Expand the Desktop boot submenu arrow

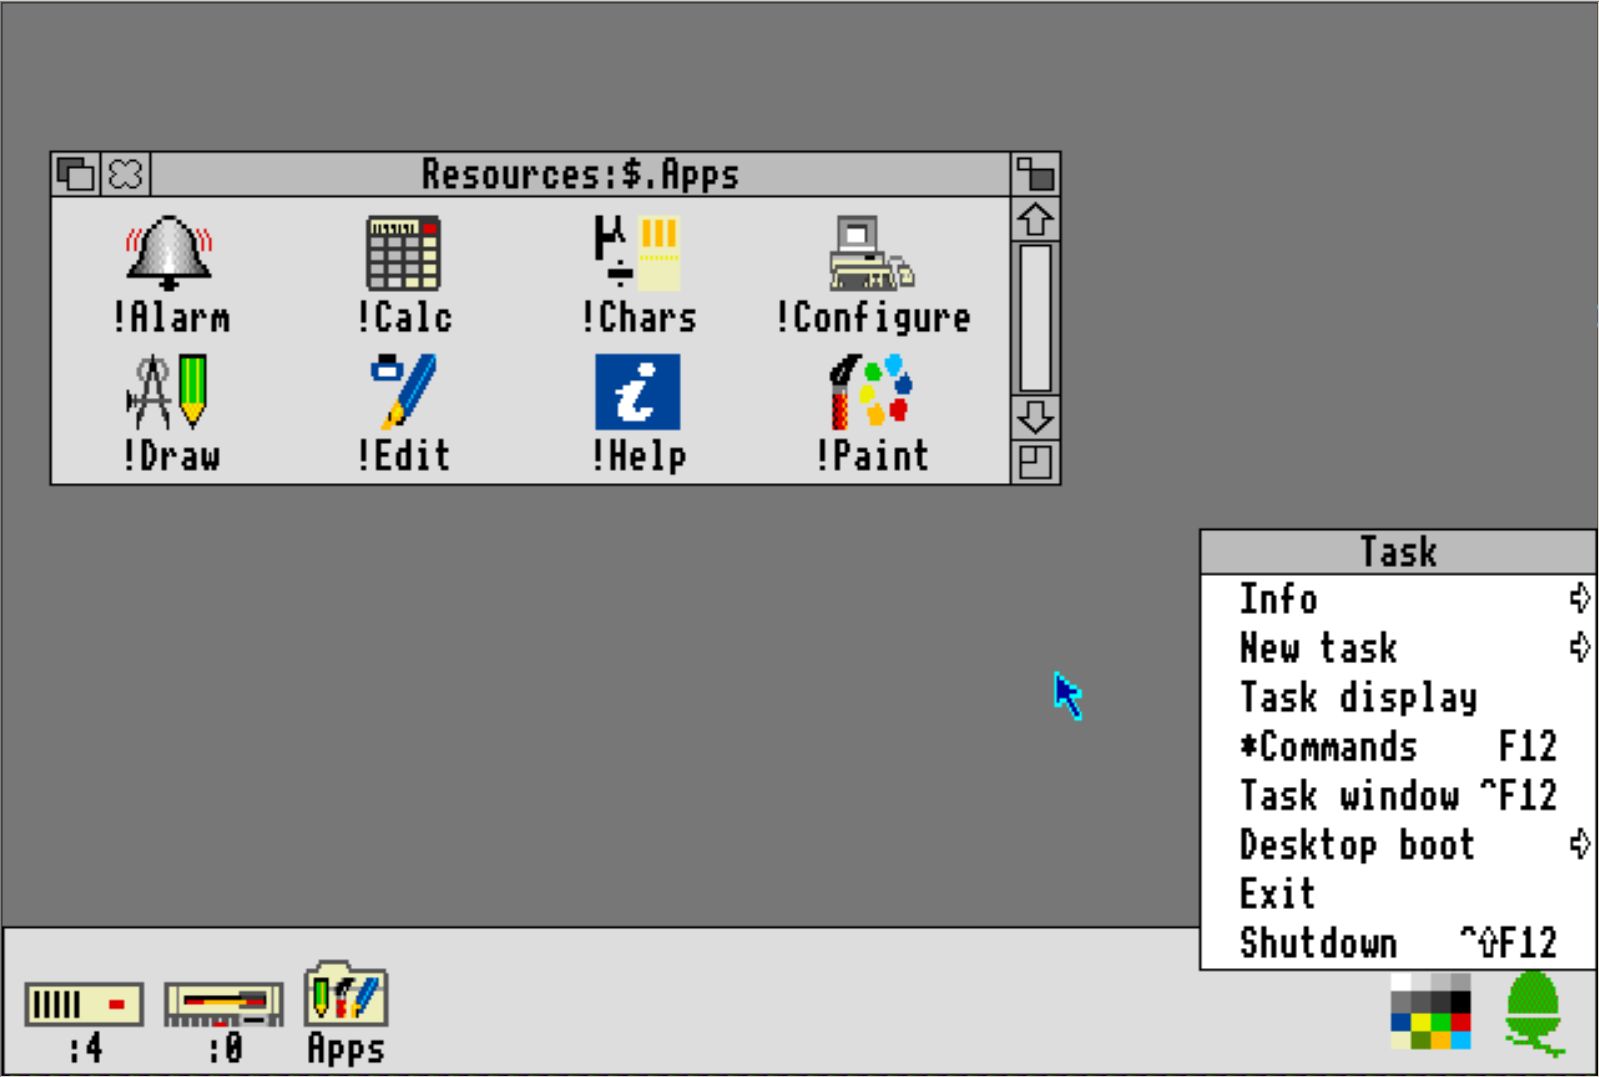(x=1579, y=844)
